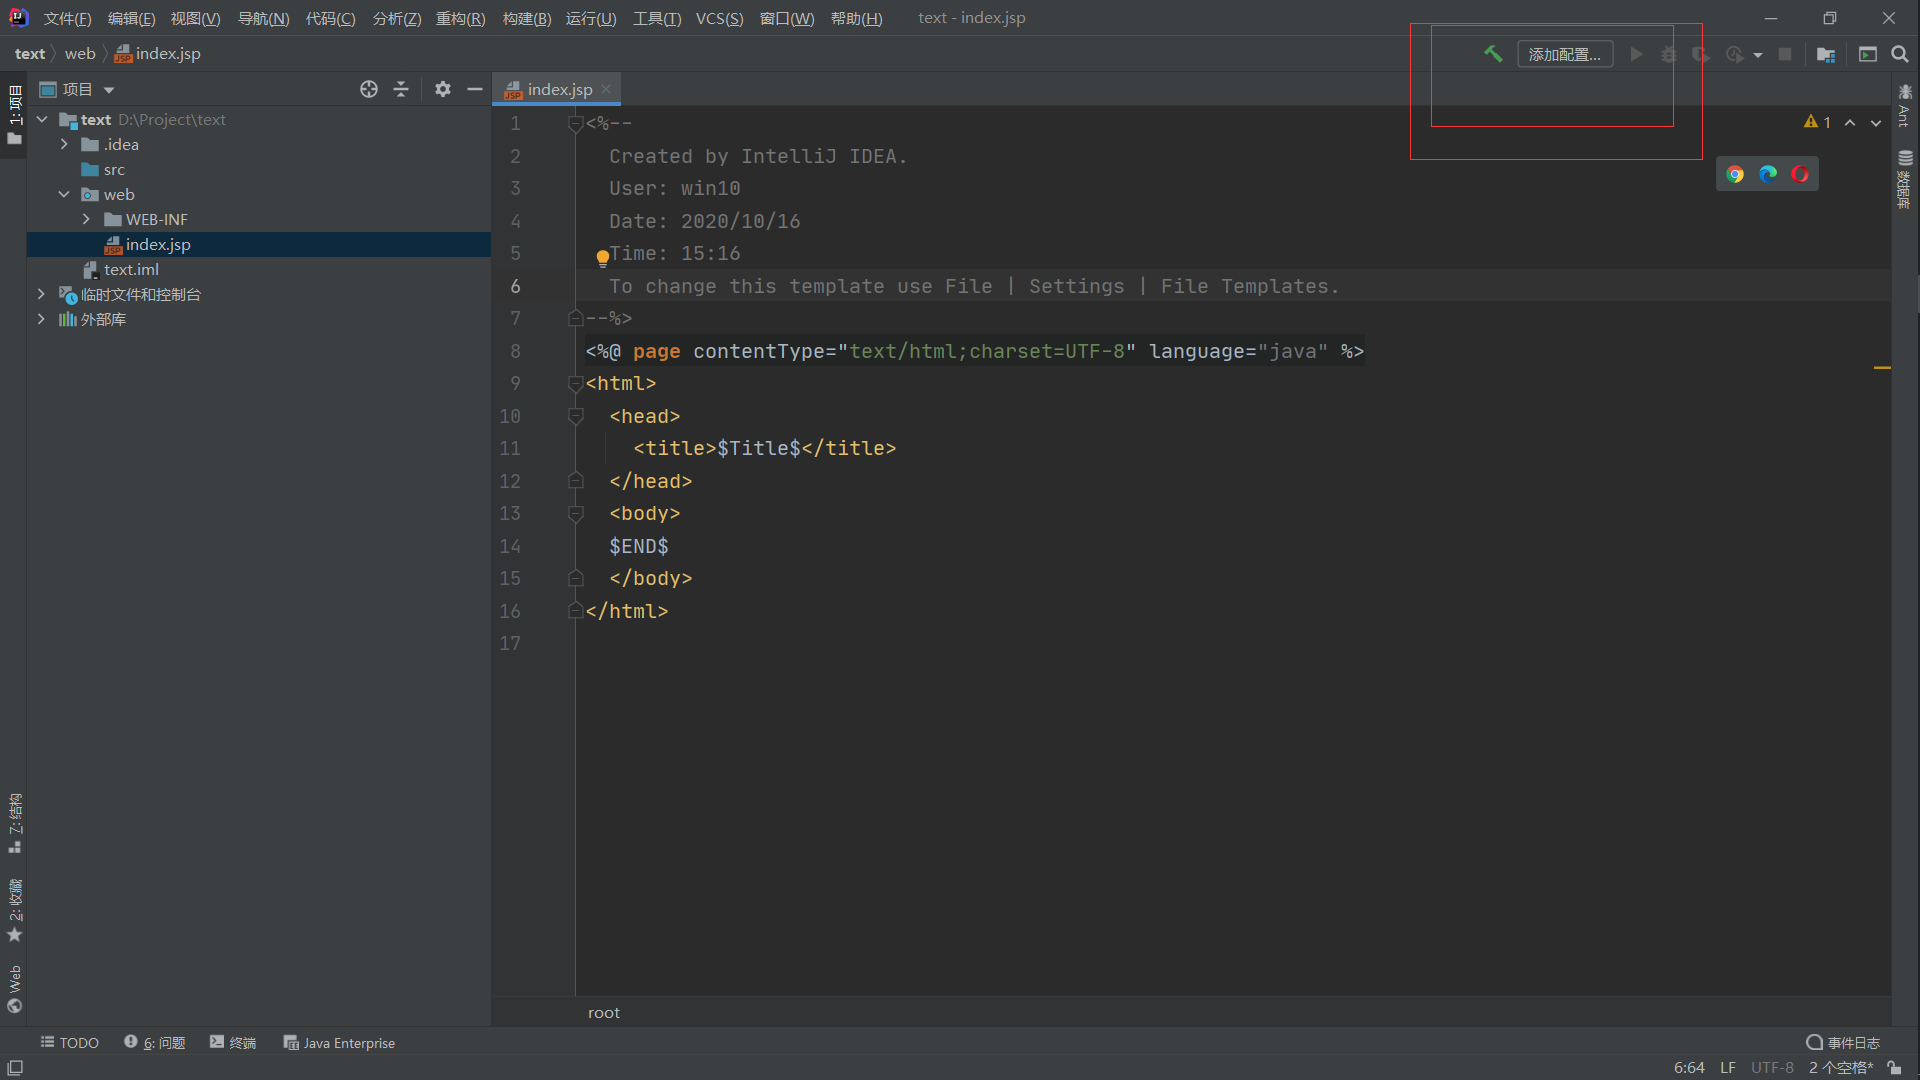Screen dimensions: 1920x1080
Task: Open project panel gear options
Action: click(443, 89)
